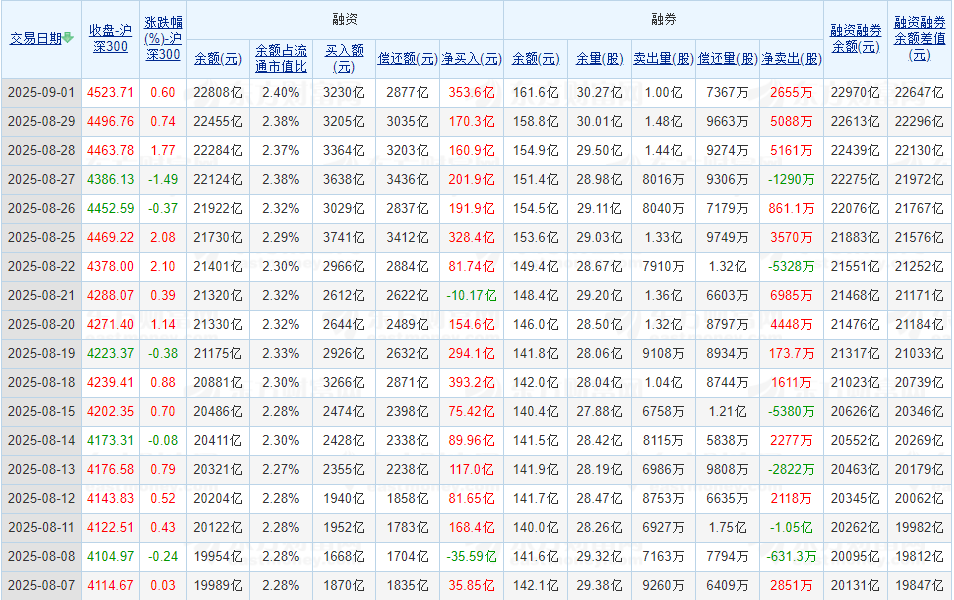
Task: Click the date cell 2025-08-07
Action: click(x=41, y=585)
